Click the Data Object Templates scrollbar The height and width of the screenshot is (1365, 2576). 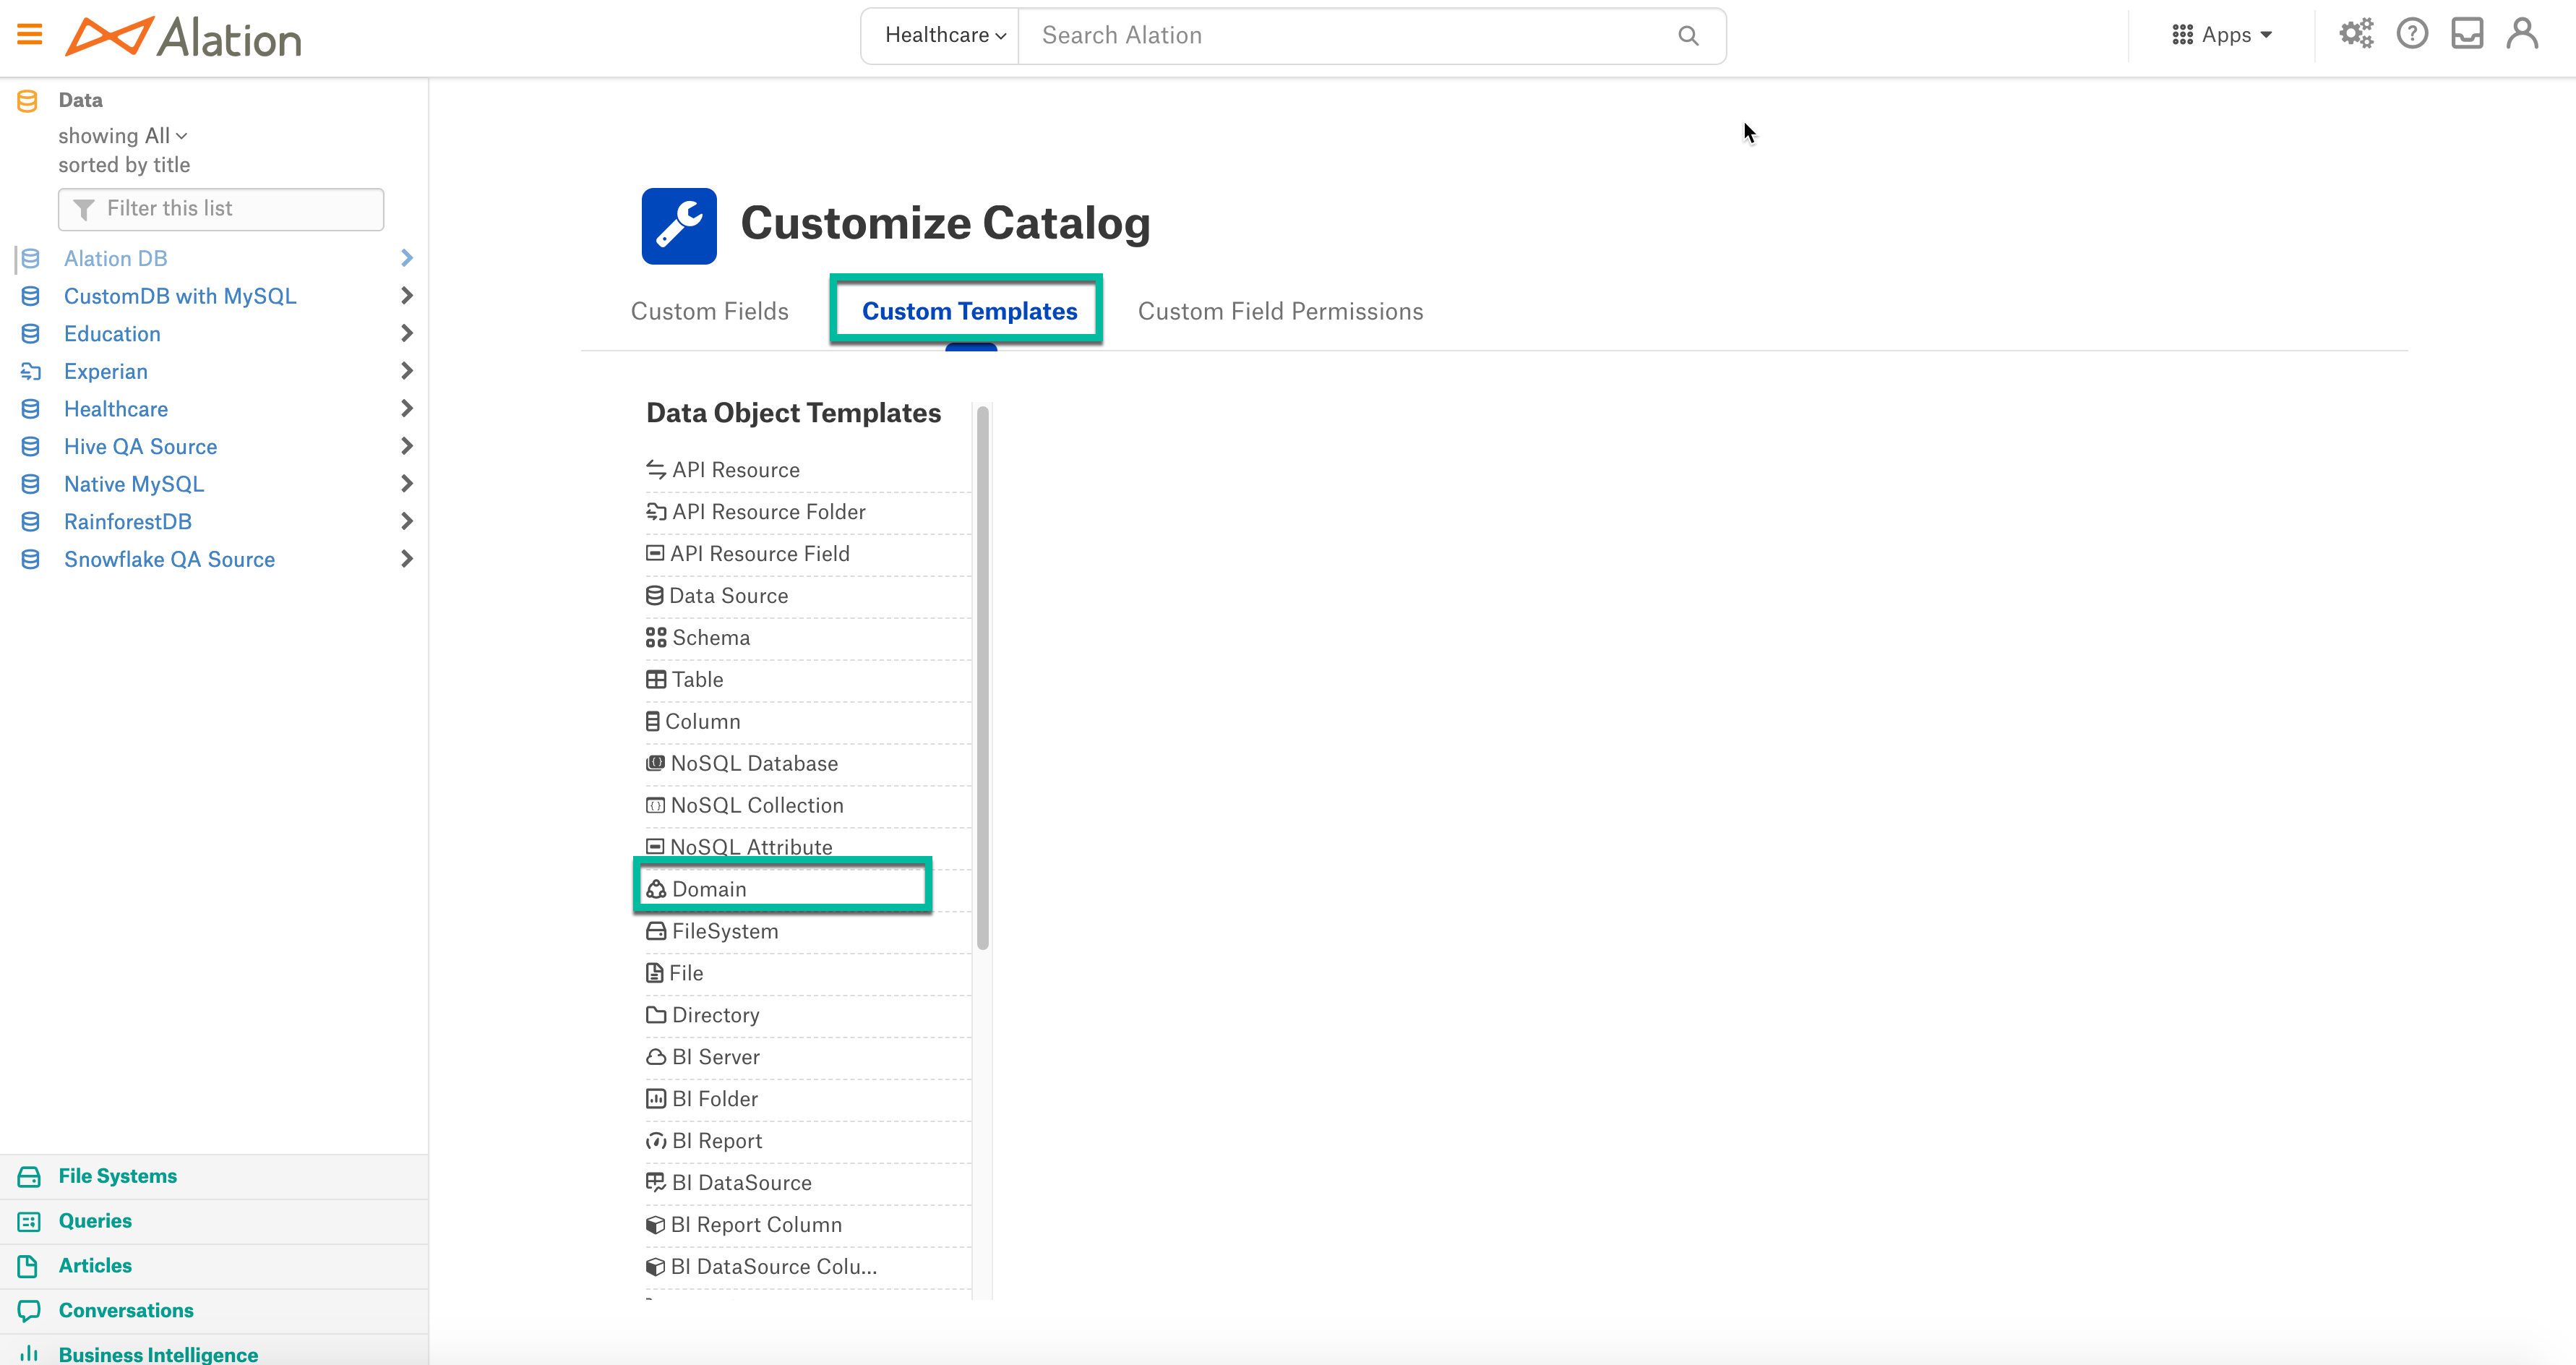coord(982,677)
